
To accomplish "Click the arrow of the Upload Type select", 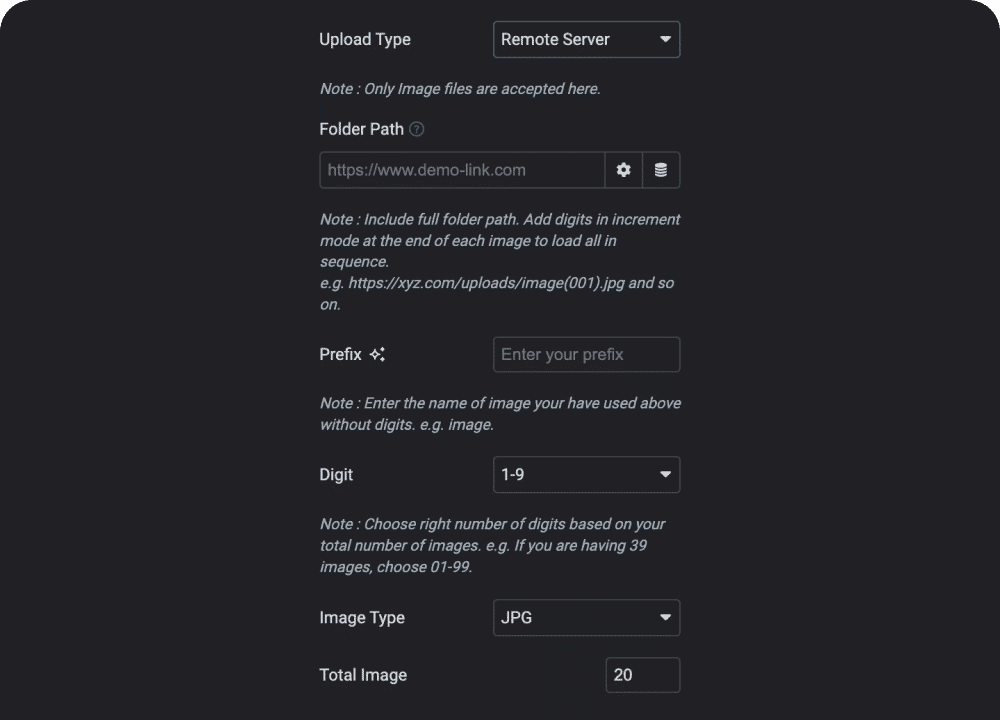I will (x=665, y=40).
